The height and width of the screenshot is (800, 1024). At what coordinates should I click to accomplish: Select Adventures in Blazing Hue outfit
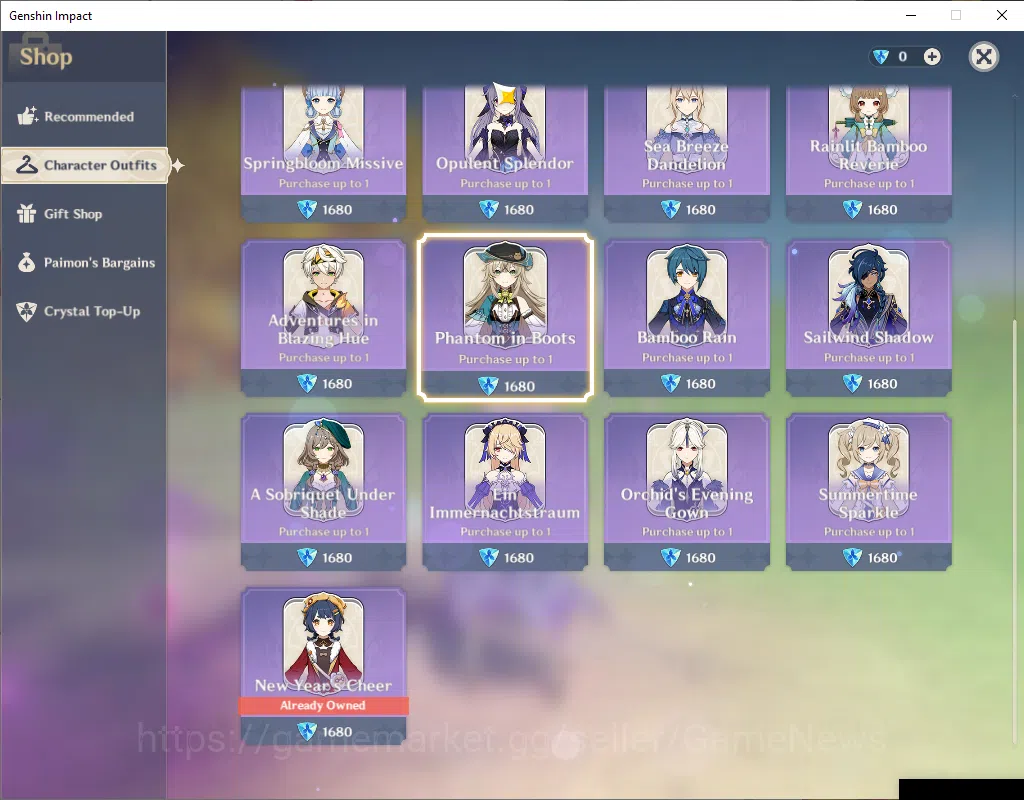pos(323,317)
